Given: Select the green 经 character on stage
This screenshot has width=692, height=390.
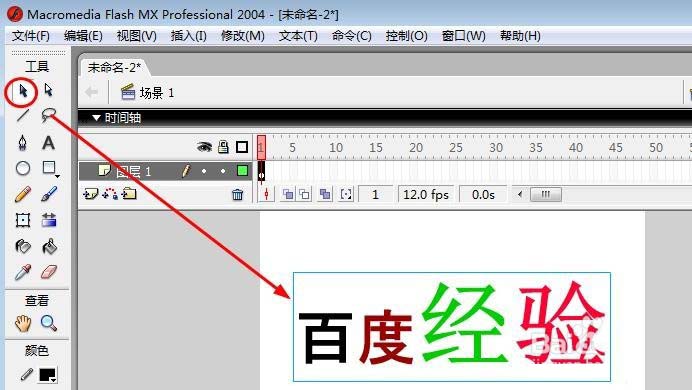Looking at the screenshot, I should (464, 323).
